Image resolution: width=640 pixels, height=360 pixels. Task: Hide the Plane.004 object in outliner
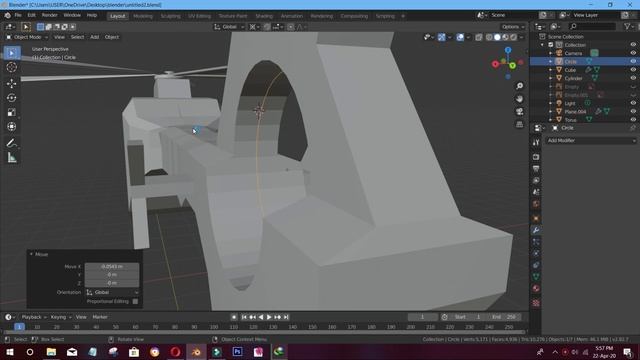point(633,111)
